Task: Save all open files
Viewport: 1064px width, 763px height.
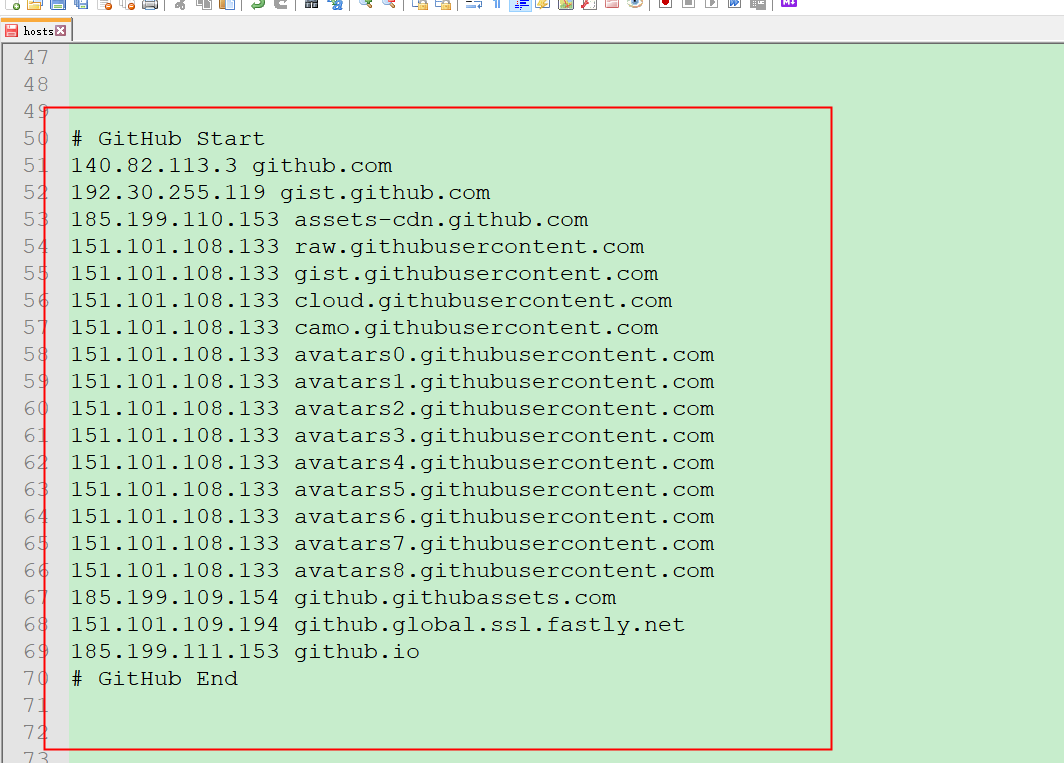Action: pos(81,3)
